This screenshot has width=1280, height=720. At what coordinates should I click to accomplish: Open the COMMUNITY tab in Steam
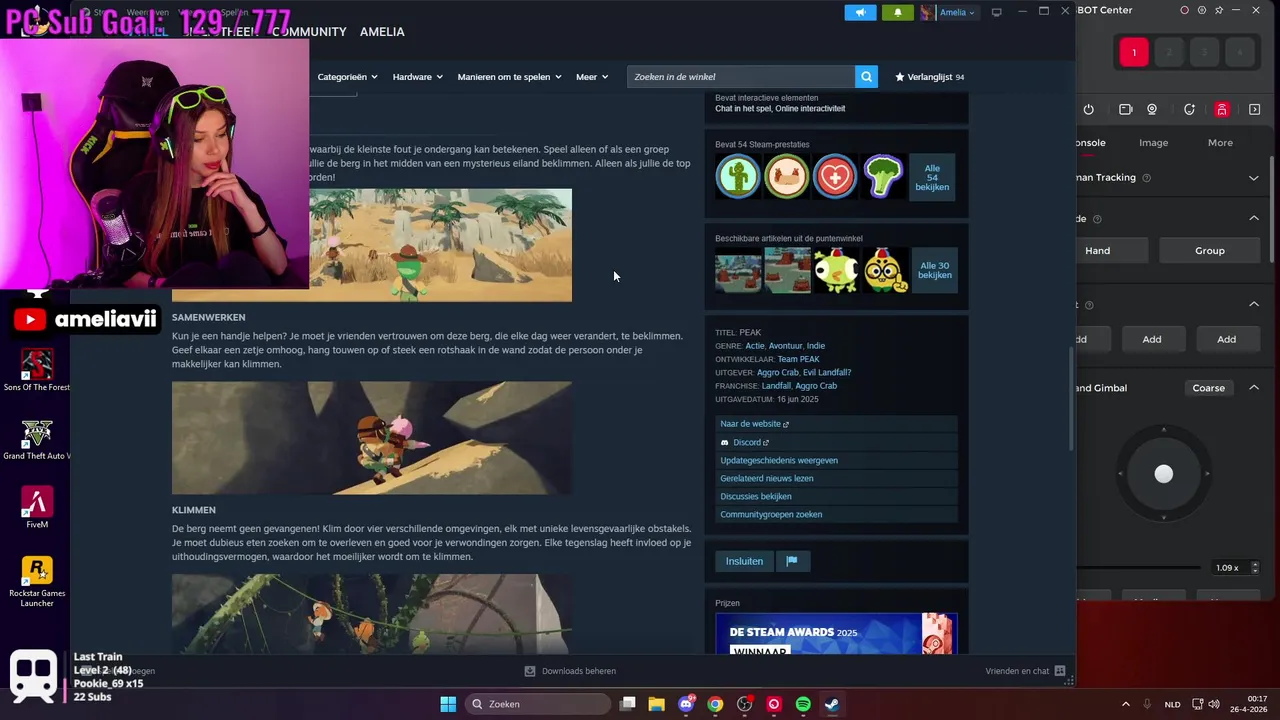point(309,32)
